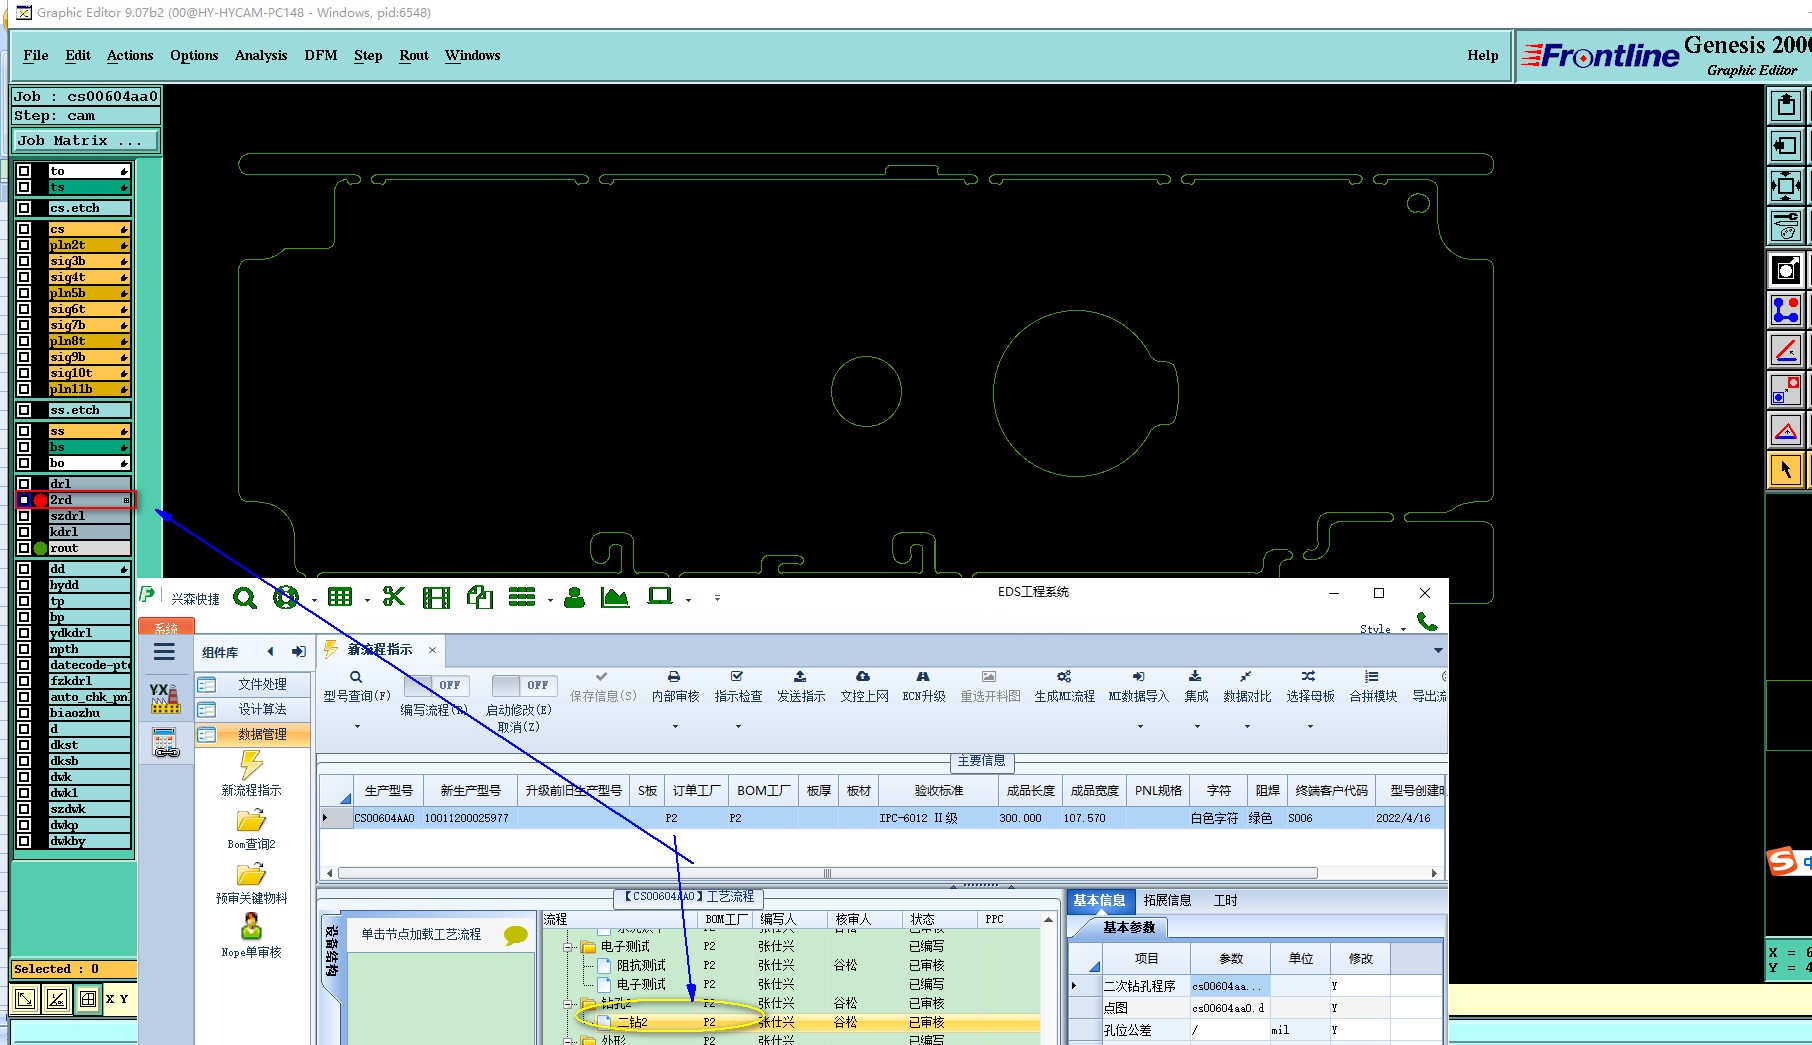Toggle checkbox for the rout layer
The width and height of the screenshot is (1812, 1045).
coord(24,548)
